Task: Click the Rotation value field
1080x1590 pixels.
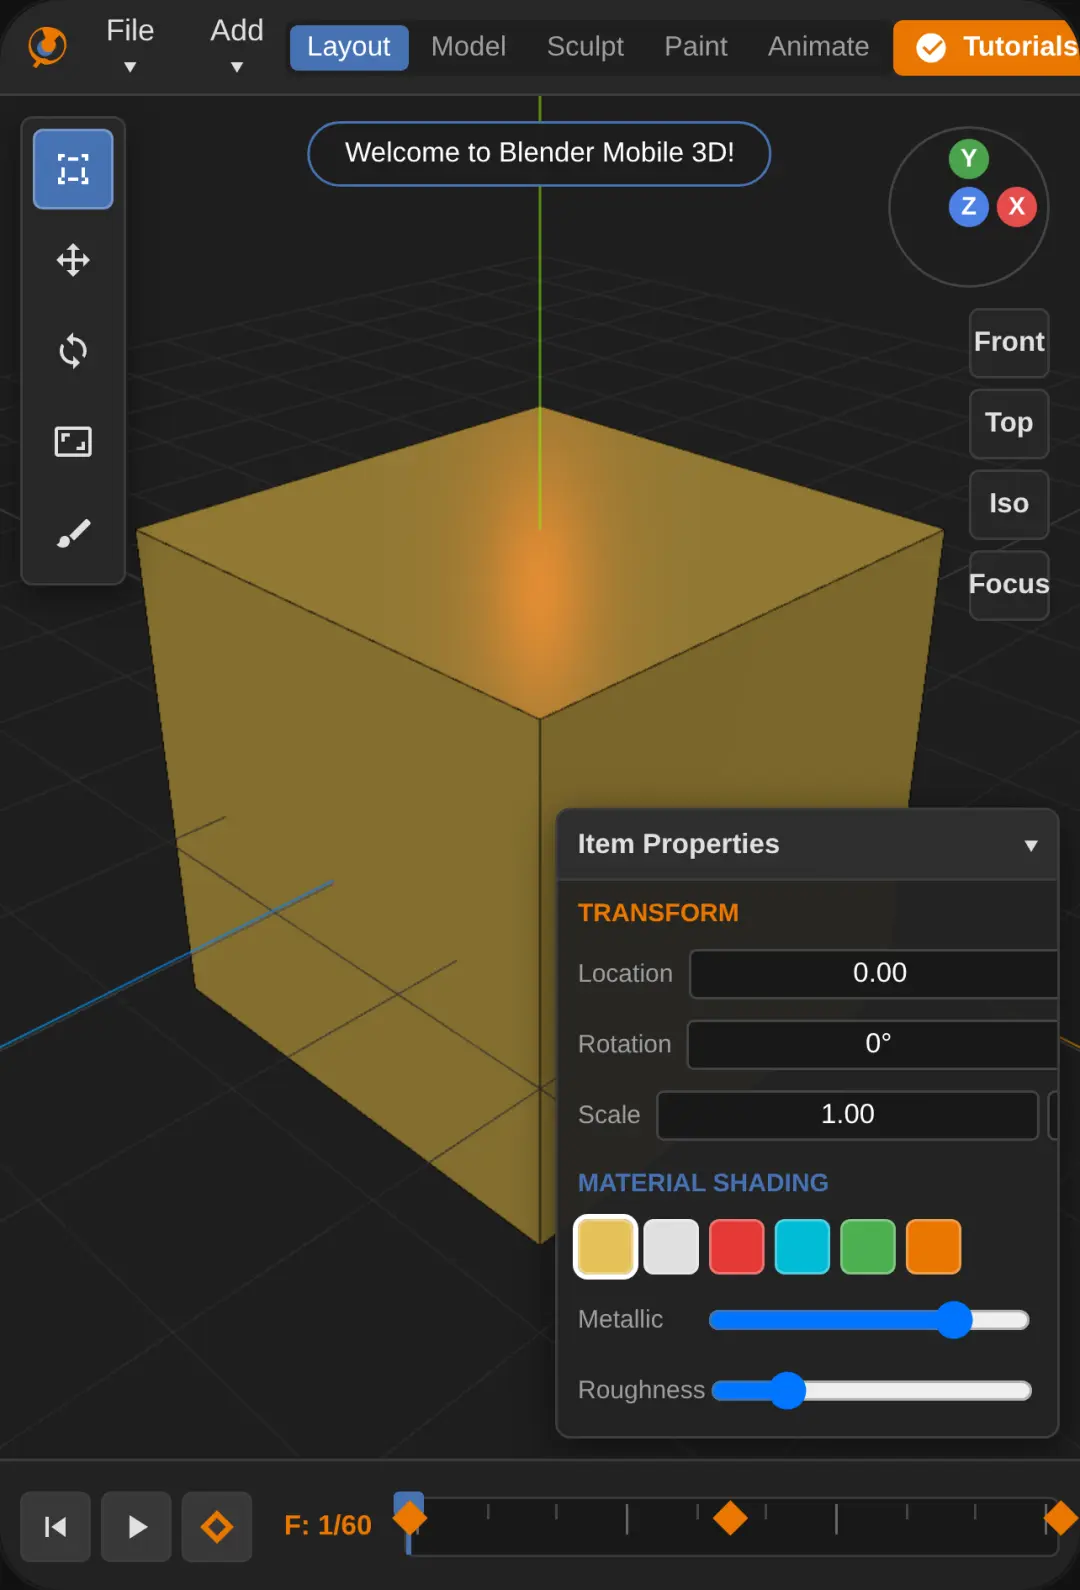Action: point(872,1044)
